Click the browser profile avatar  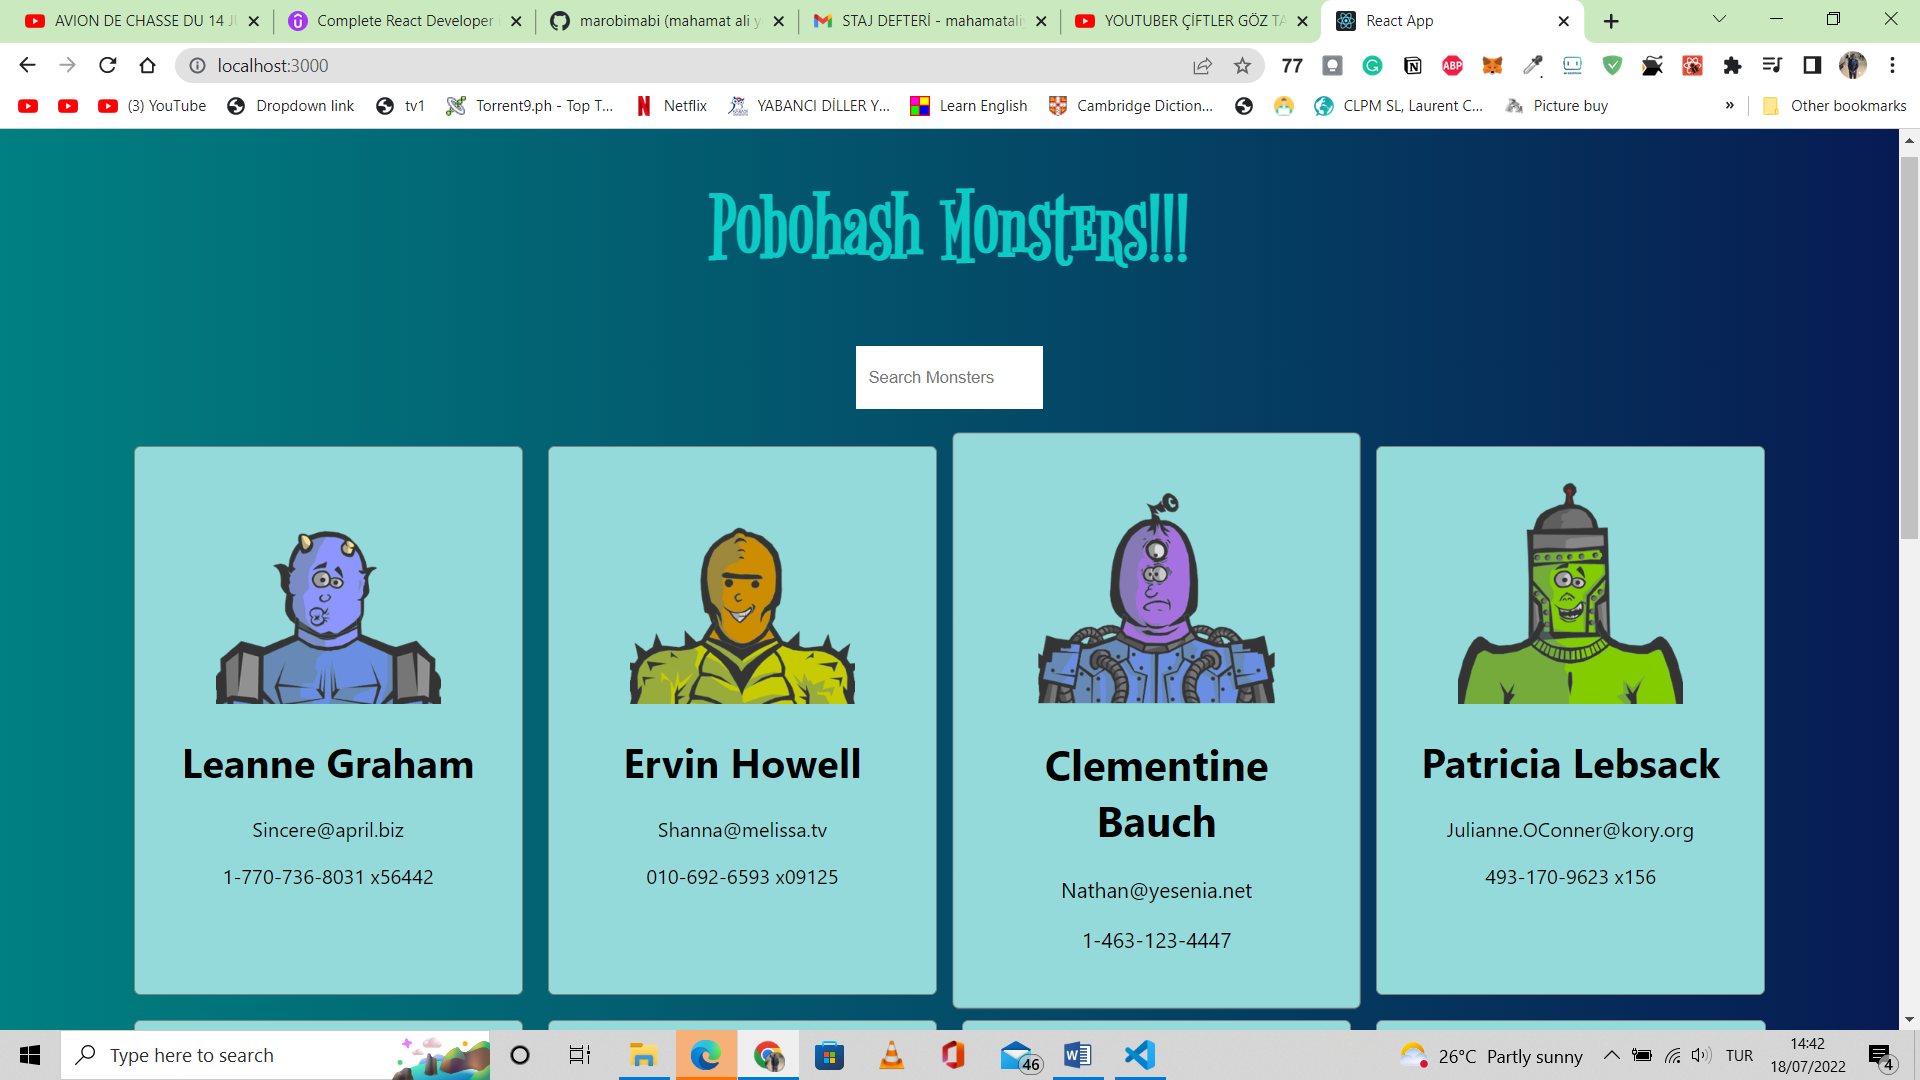coord(1853,66)
